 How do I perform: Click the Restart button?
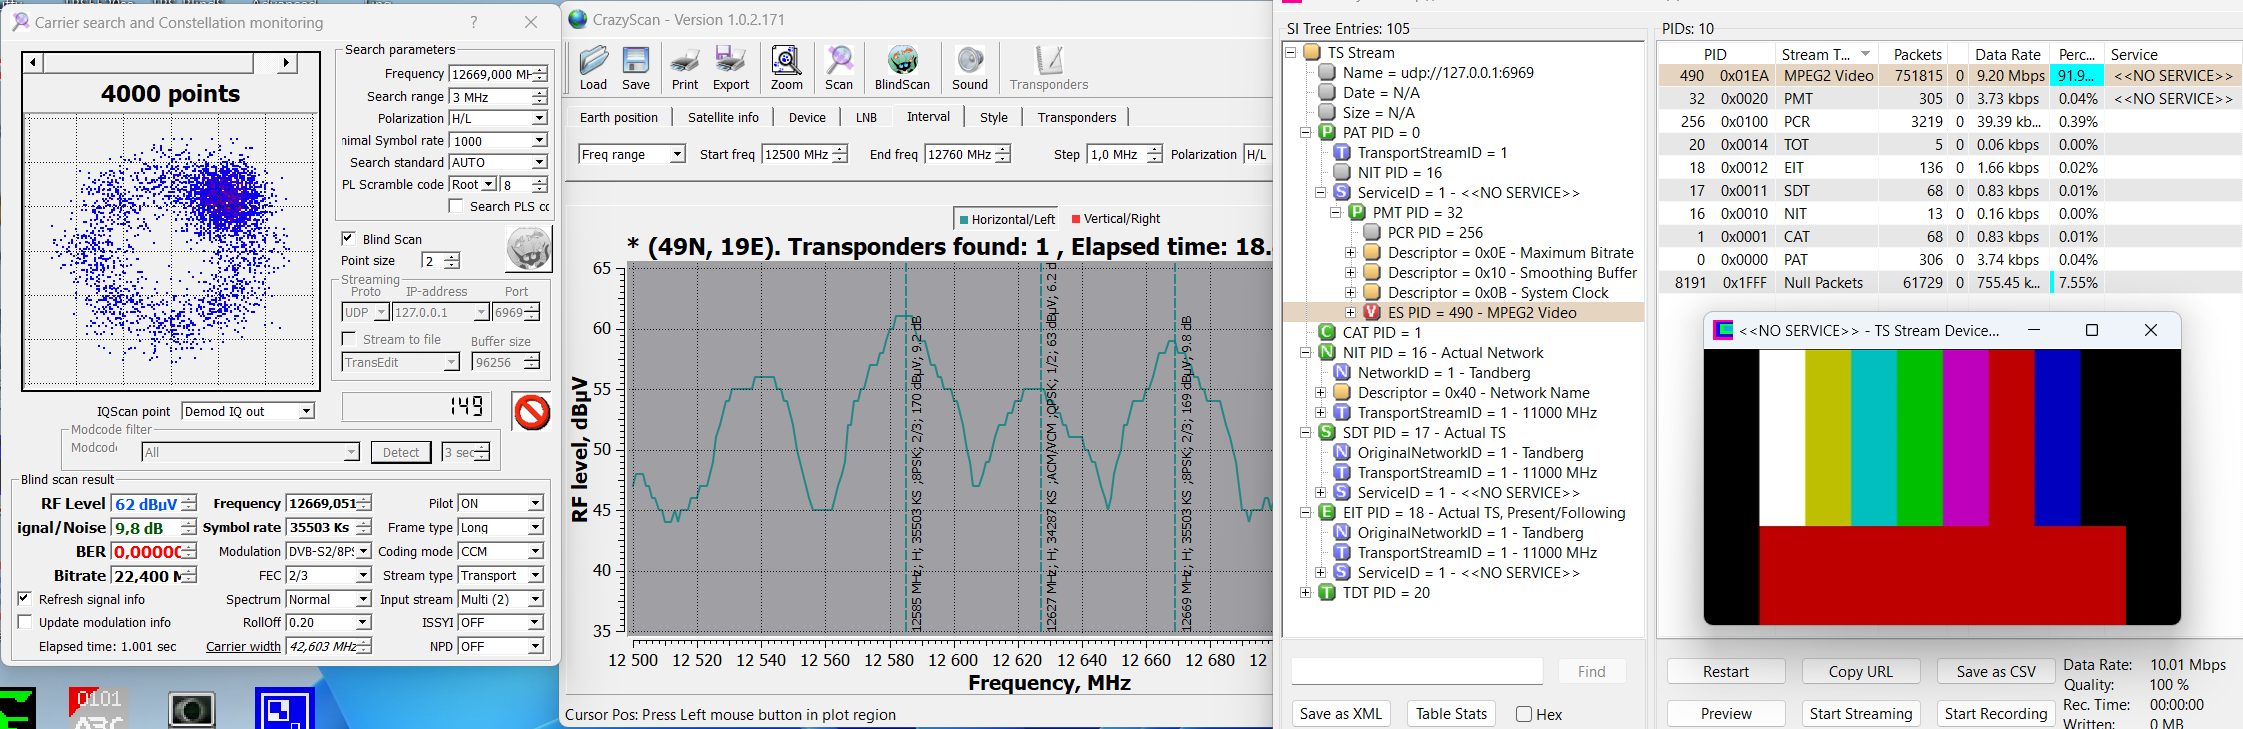[1726, 671]
